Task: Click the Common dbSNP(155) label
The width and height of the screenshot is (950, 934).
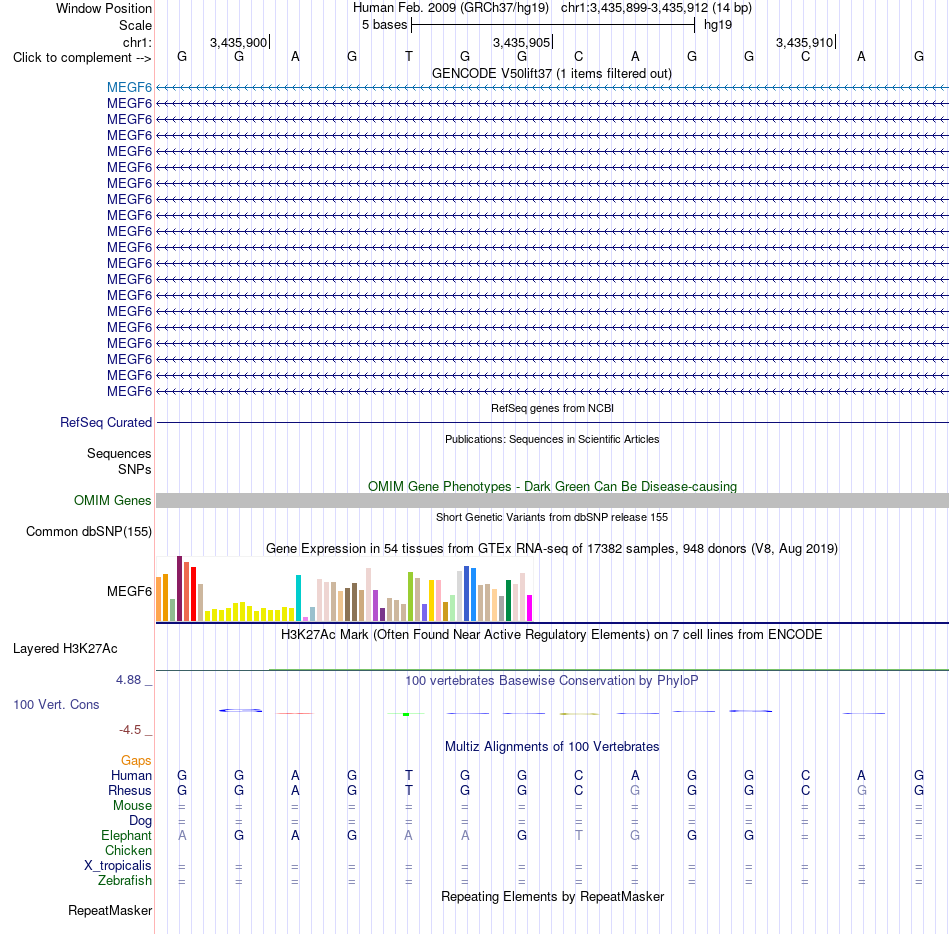Action: pyautogui.click(x=89, y=531)
